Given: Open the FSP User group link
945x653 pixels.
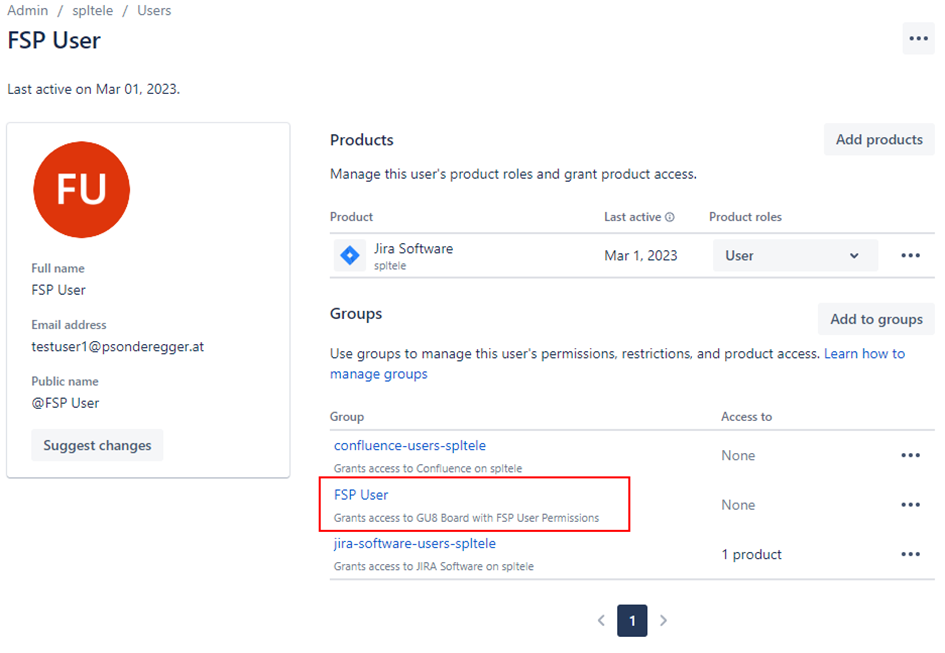Looking at the screenshot, I should [361, 495].
